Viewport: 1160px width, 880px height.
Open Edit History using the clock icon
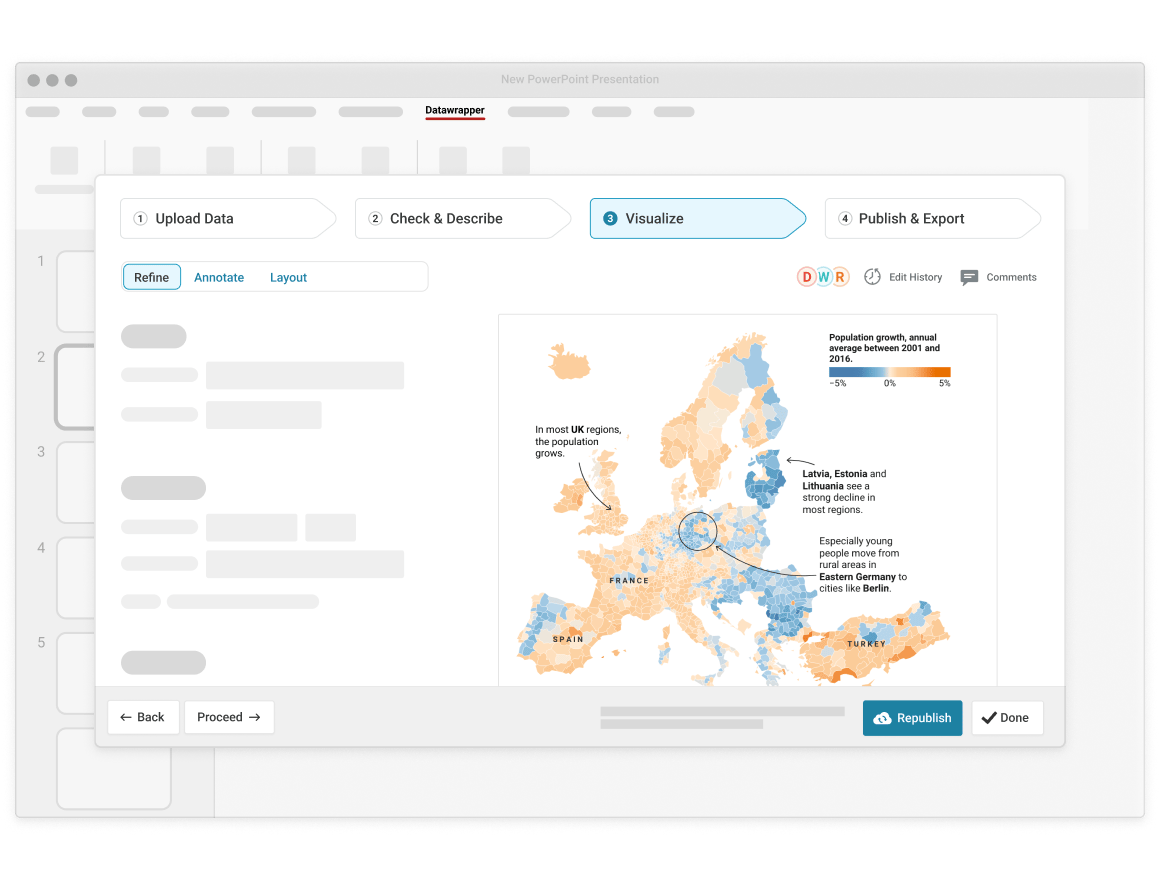[x=872, y=277]
